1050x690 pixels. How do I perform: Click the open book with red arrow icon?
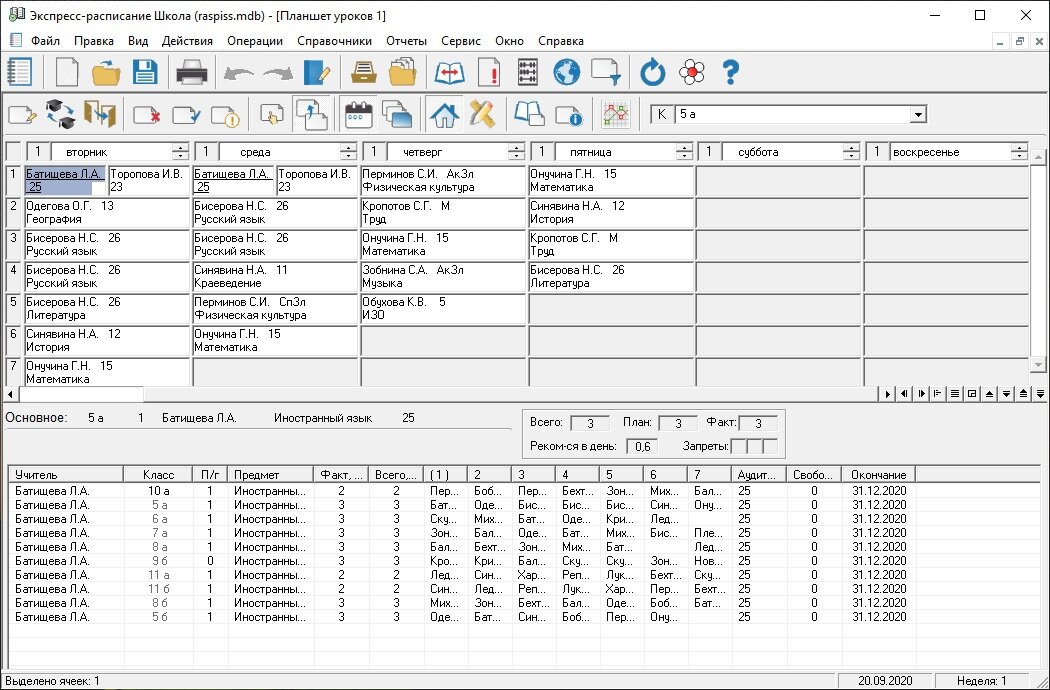[x=449, y=72]
